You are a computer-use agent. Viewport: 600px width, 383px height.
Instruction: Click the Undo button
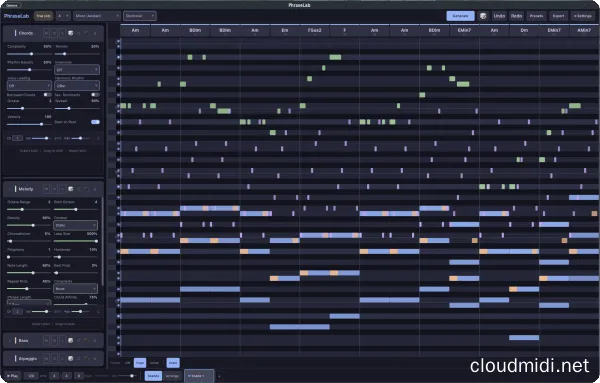click(x=499, y=16)
